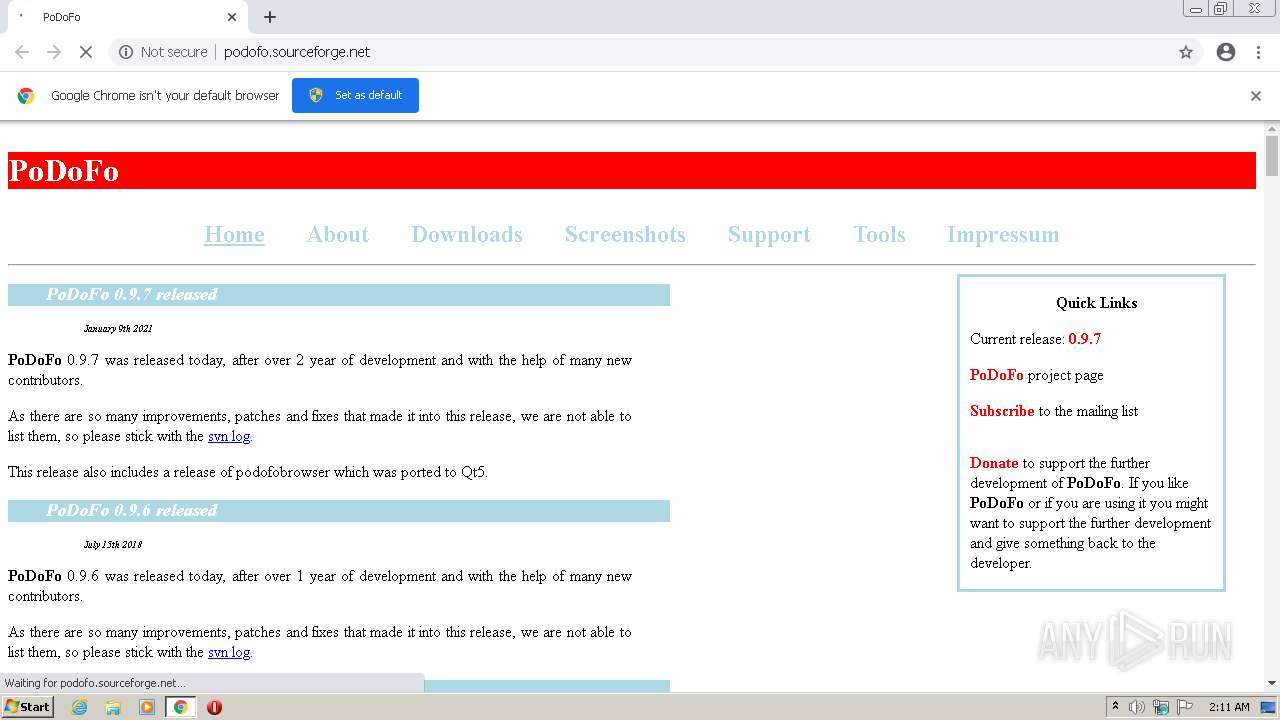Open the Downloads navigation link
This screenshot has height=720, width=1280.
467,234
